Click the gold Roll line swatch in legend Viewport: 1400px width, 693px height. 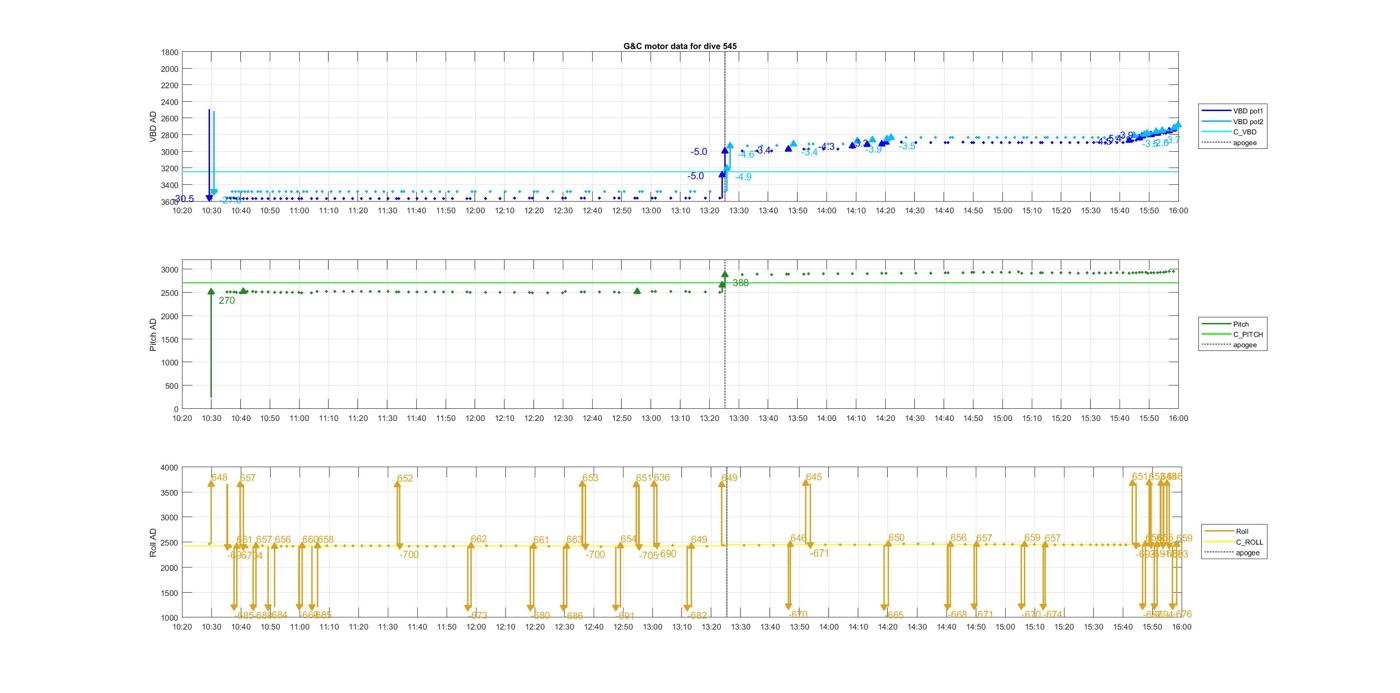tap(1220, 531)
